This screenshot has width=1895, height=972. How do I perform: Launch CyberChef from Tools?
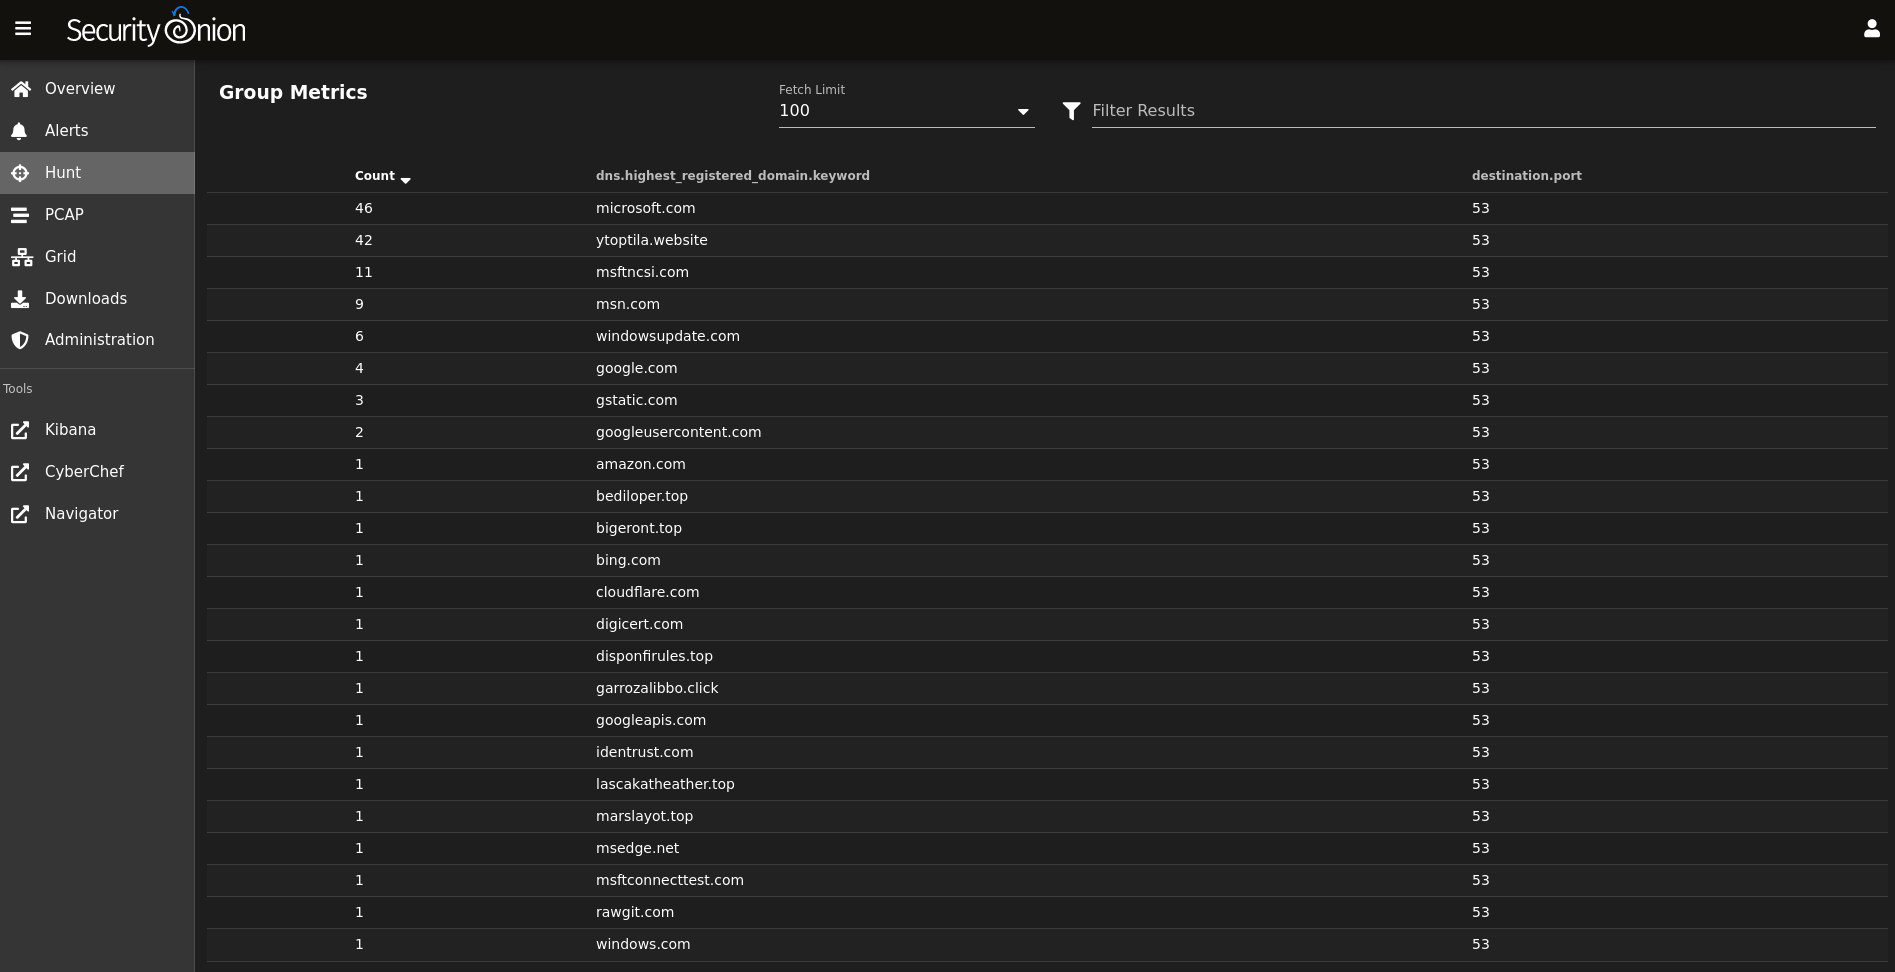[x=97, y=472]
